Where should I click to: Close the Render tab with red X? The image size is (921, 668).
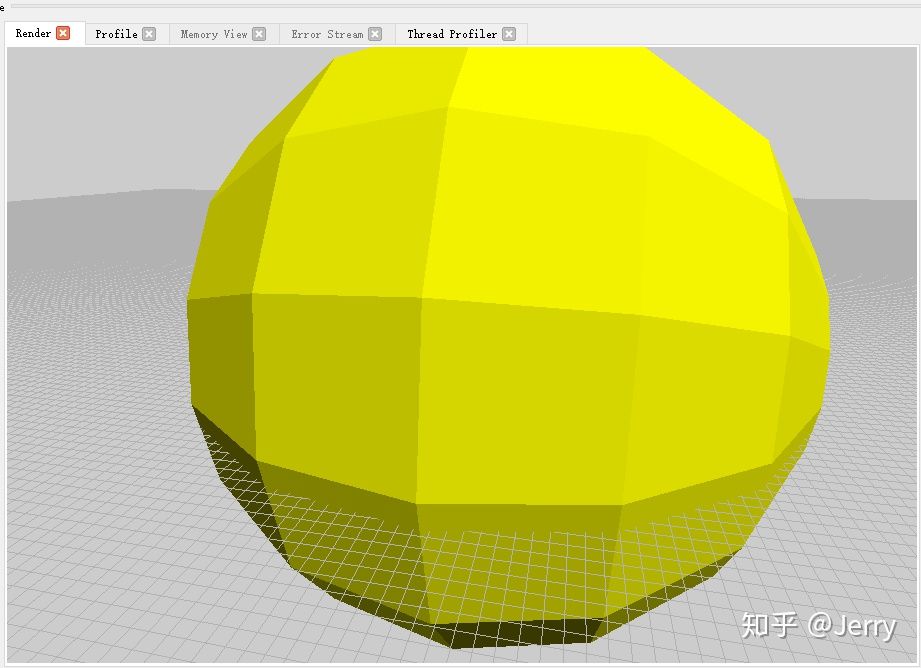(x=63, y=33)
